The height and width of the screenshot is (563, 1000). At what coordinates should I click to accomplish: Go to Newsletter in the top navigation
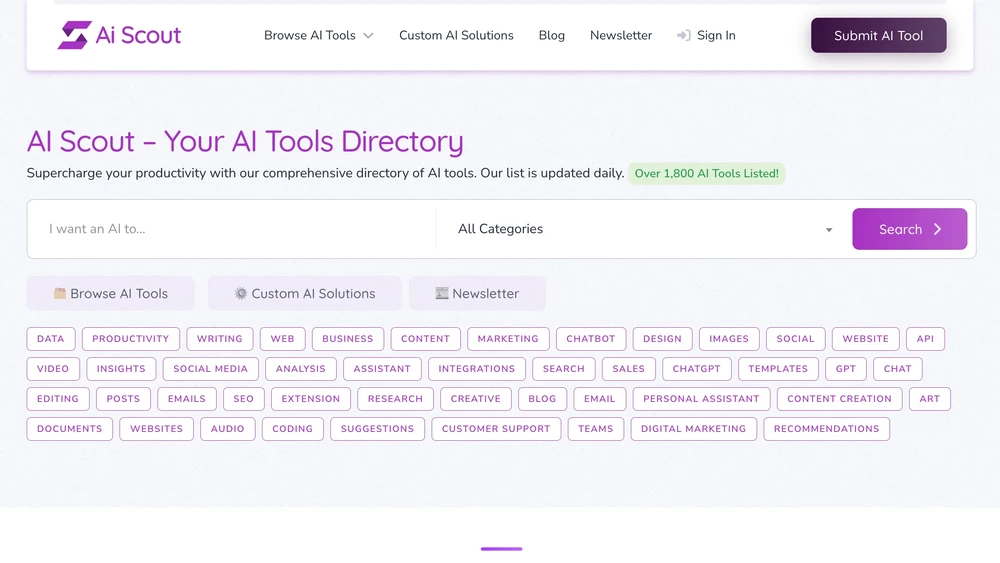click(621, 36)
